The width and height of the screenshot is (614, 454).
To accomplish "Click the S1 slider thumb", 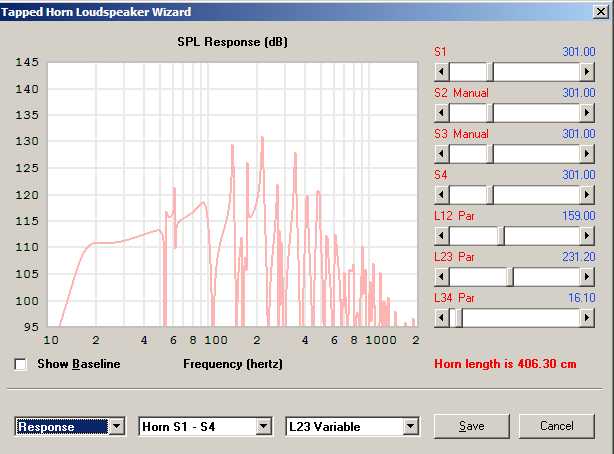I will click(x=490, y=72).
